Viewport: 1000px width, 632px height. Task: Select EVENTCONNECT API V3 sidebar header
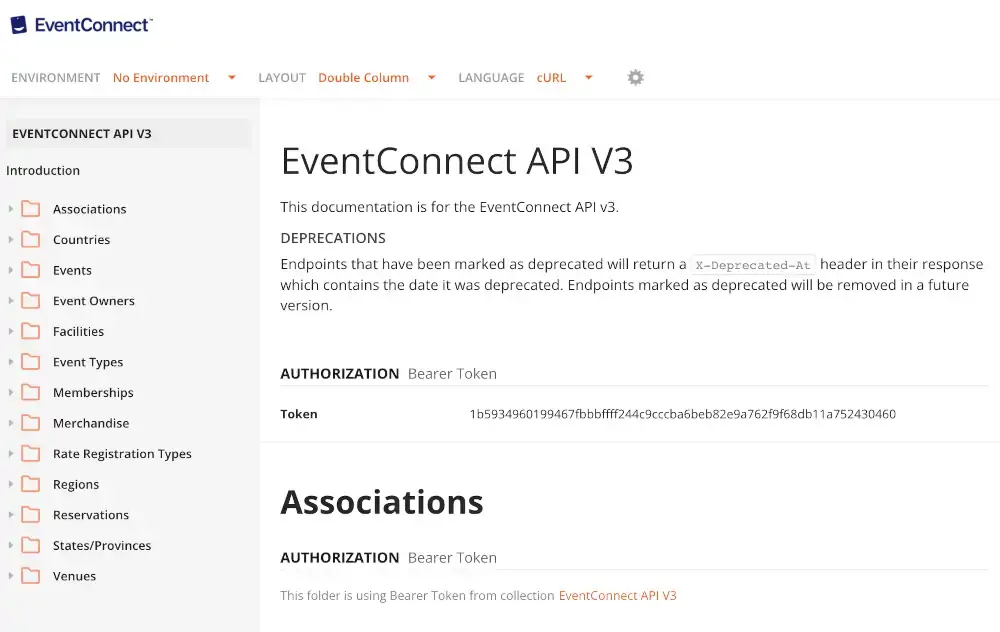click(x=129, y=134)
